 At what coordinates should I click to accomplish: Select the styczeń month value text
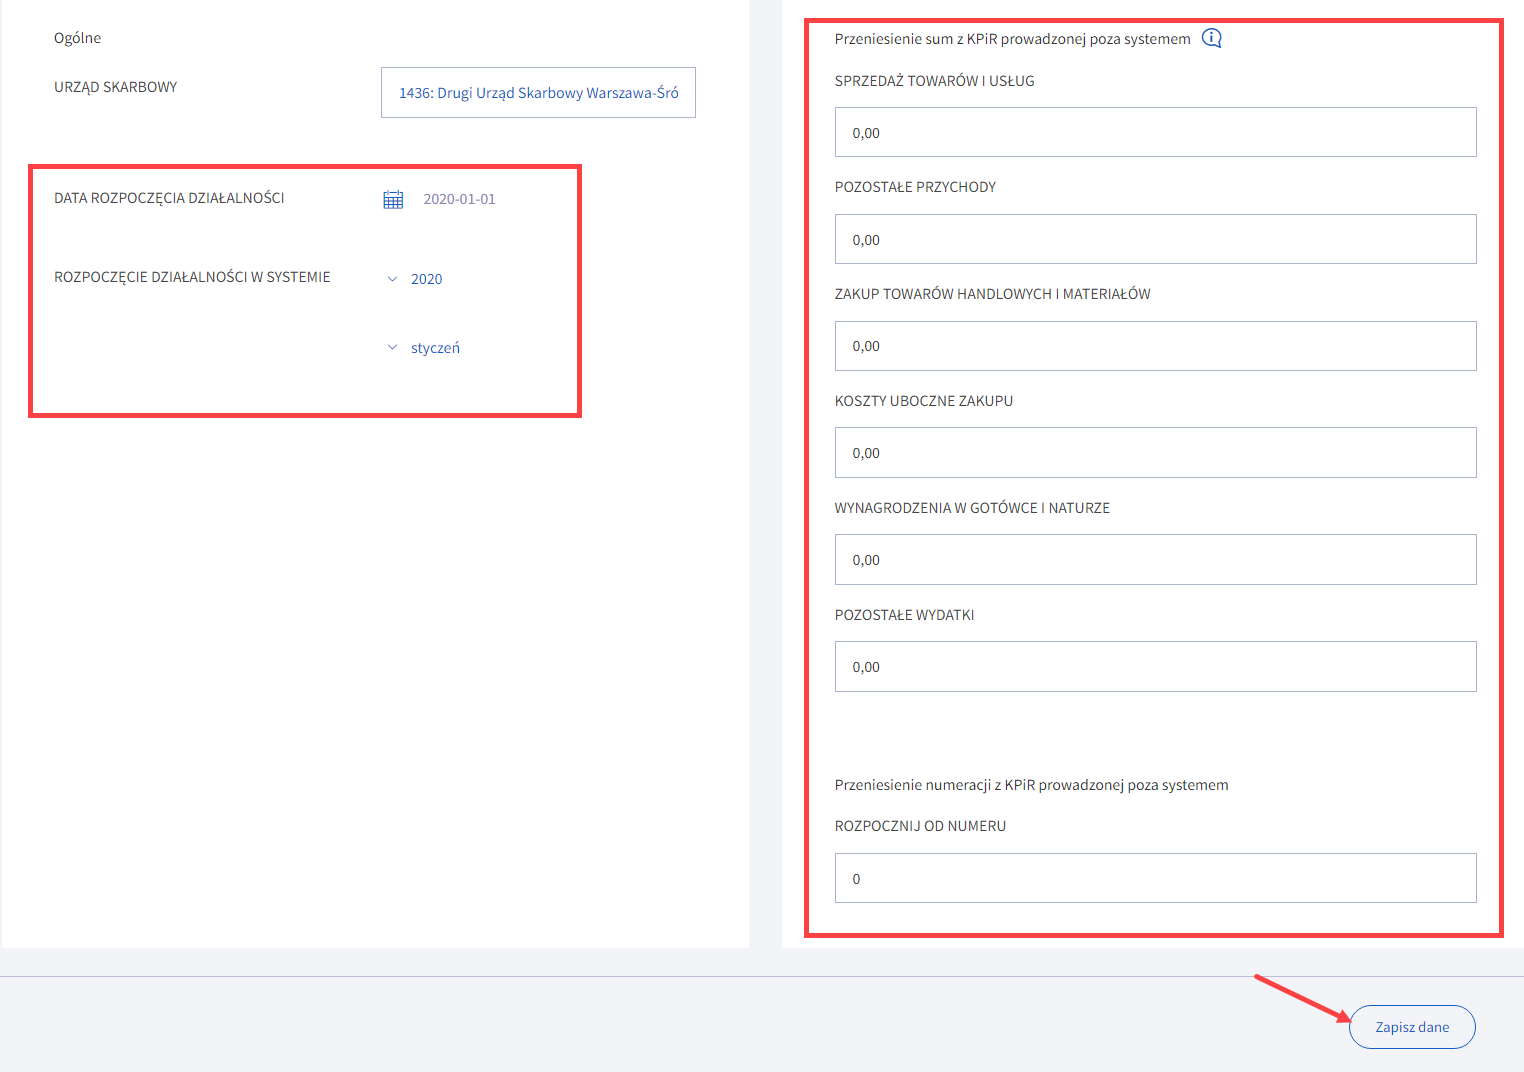click(x=435, y=348)
